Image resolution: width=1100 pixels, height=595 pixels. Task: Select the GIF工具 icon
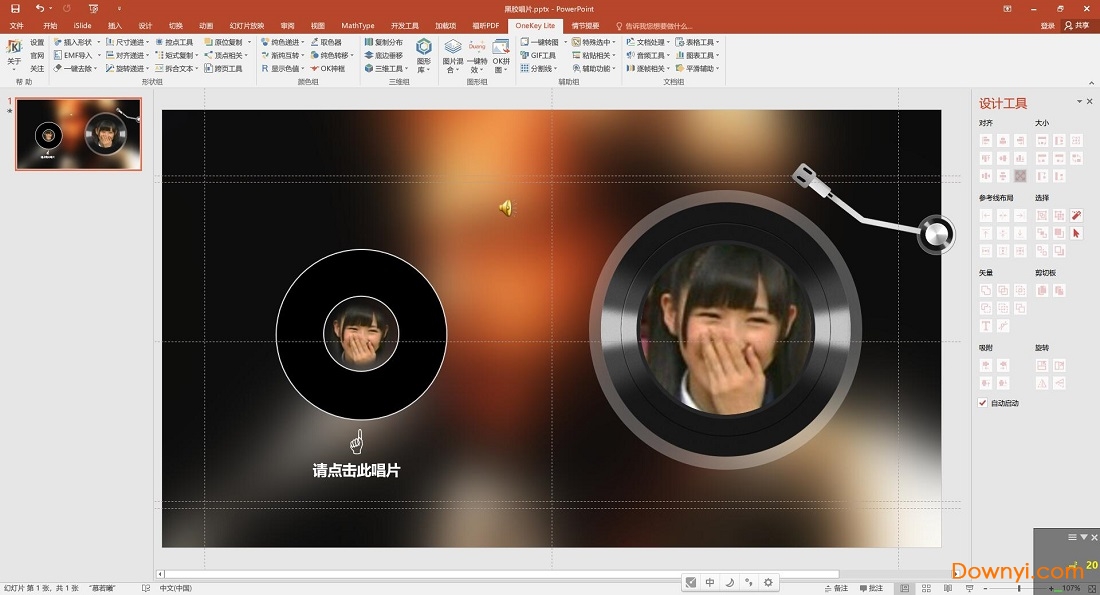pos(542,55)
